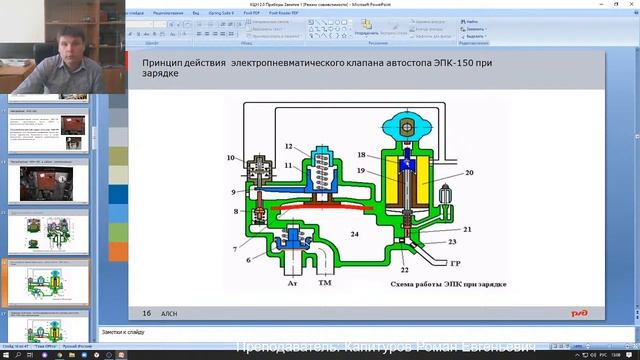The height and width of the screenshot is (360, 640).
Task: Click the increase list level icon
Action: tap(230, 24)
